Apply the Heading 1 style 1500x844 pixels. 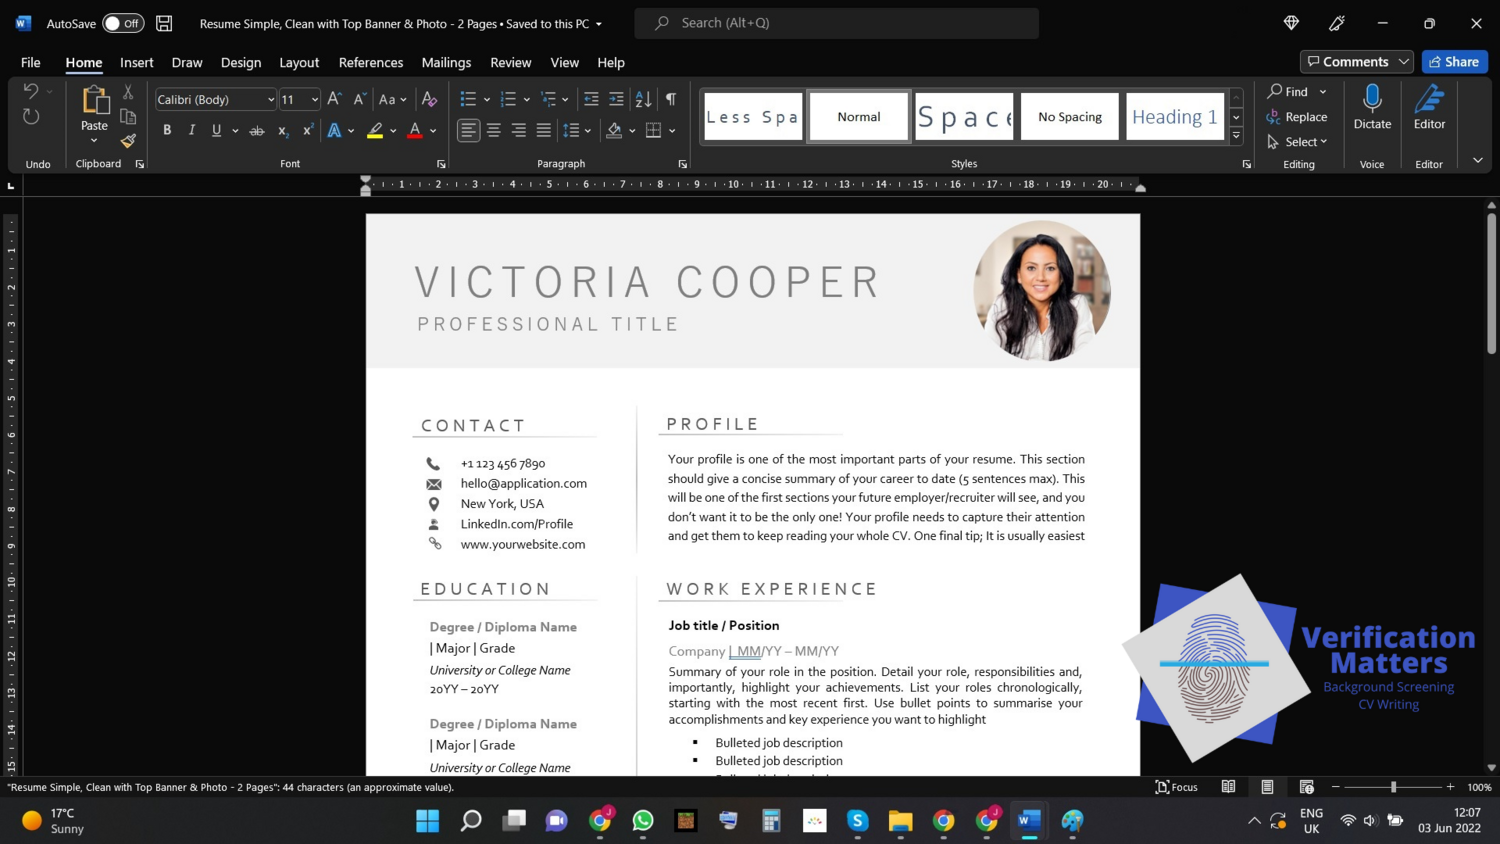(x=1175, y=116)
